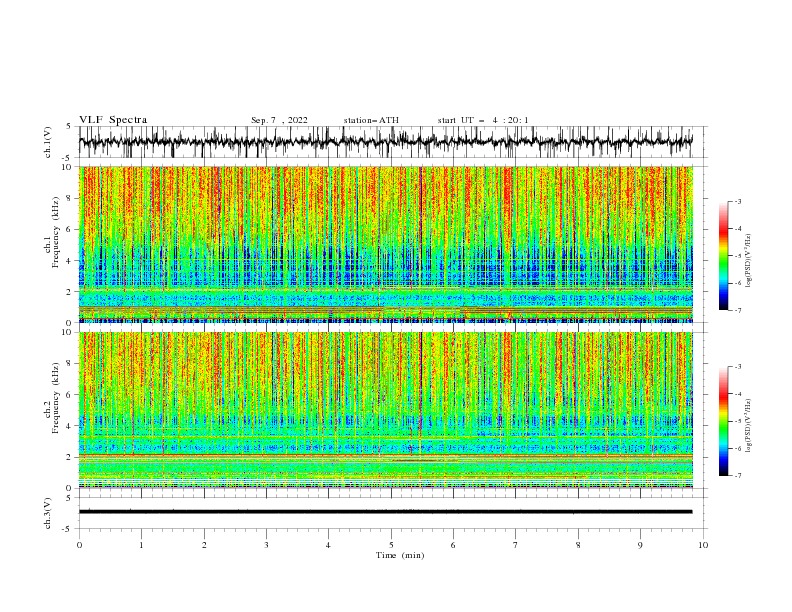Image resolution: width=792 pixels, height=612 pixels.
Task: Click the "ch.3(V)" axis label
Action: click(x=48, y=513)
